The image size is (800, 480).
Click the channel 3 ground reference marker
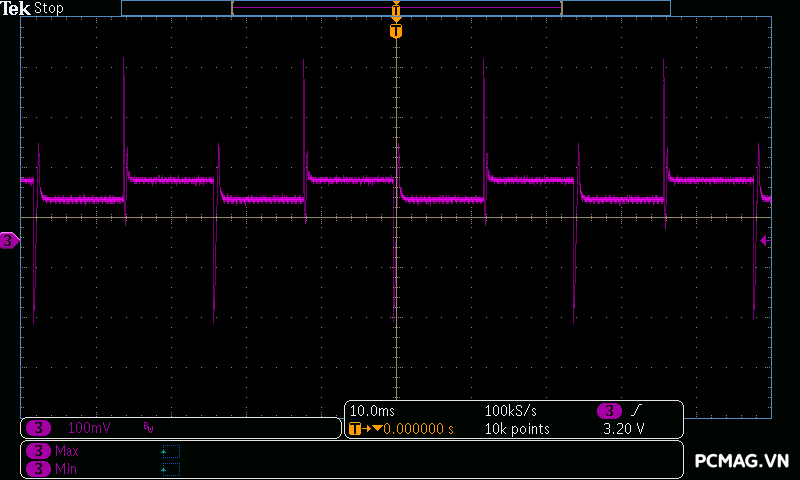9,240
